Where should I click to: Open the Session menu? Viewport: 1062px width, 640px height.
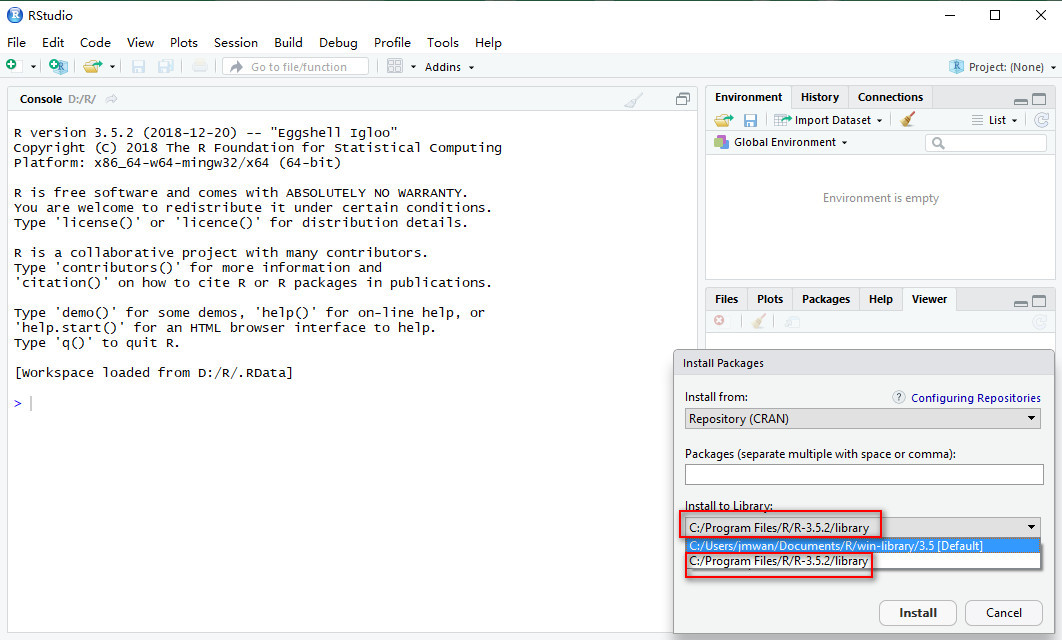pyautogui.click(x=235, y=42)
